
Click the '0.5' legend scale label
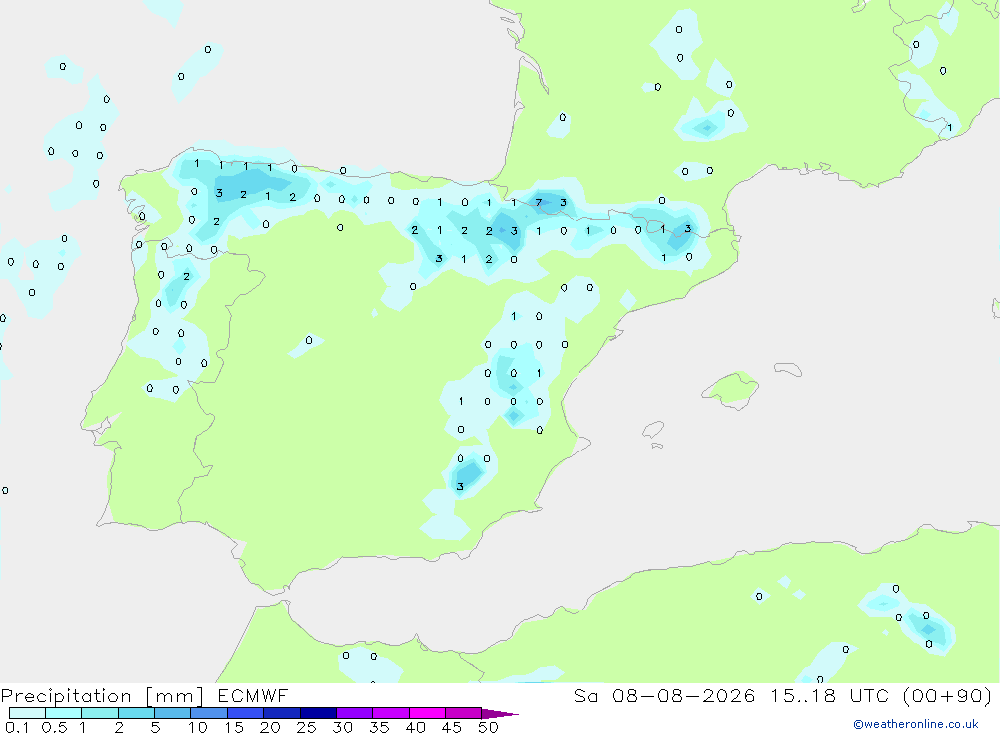click(x=54, y=727)
